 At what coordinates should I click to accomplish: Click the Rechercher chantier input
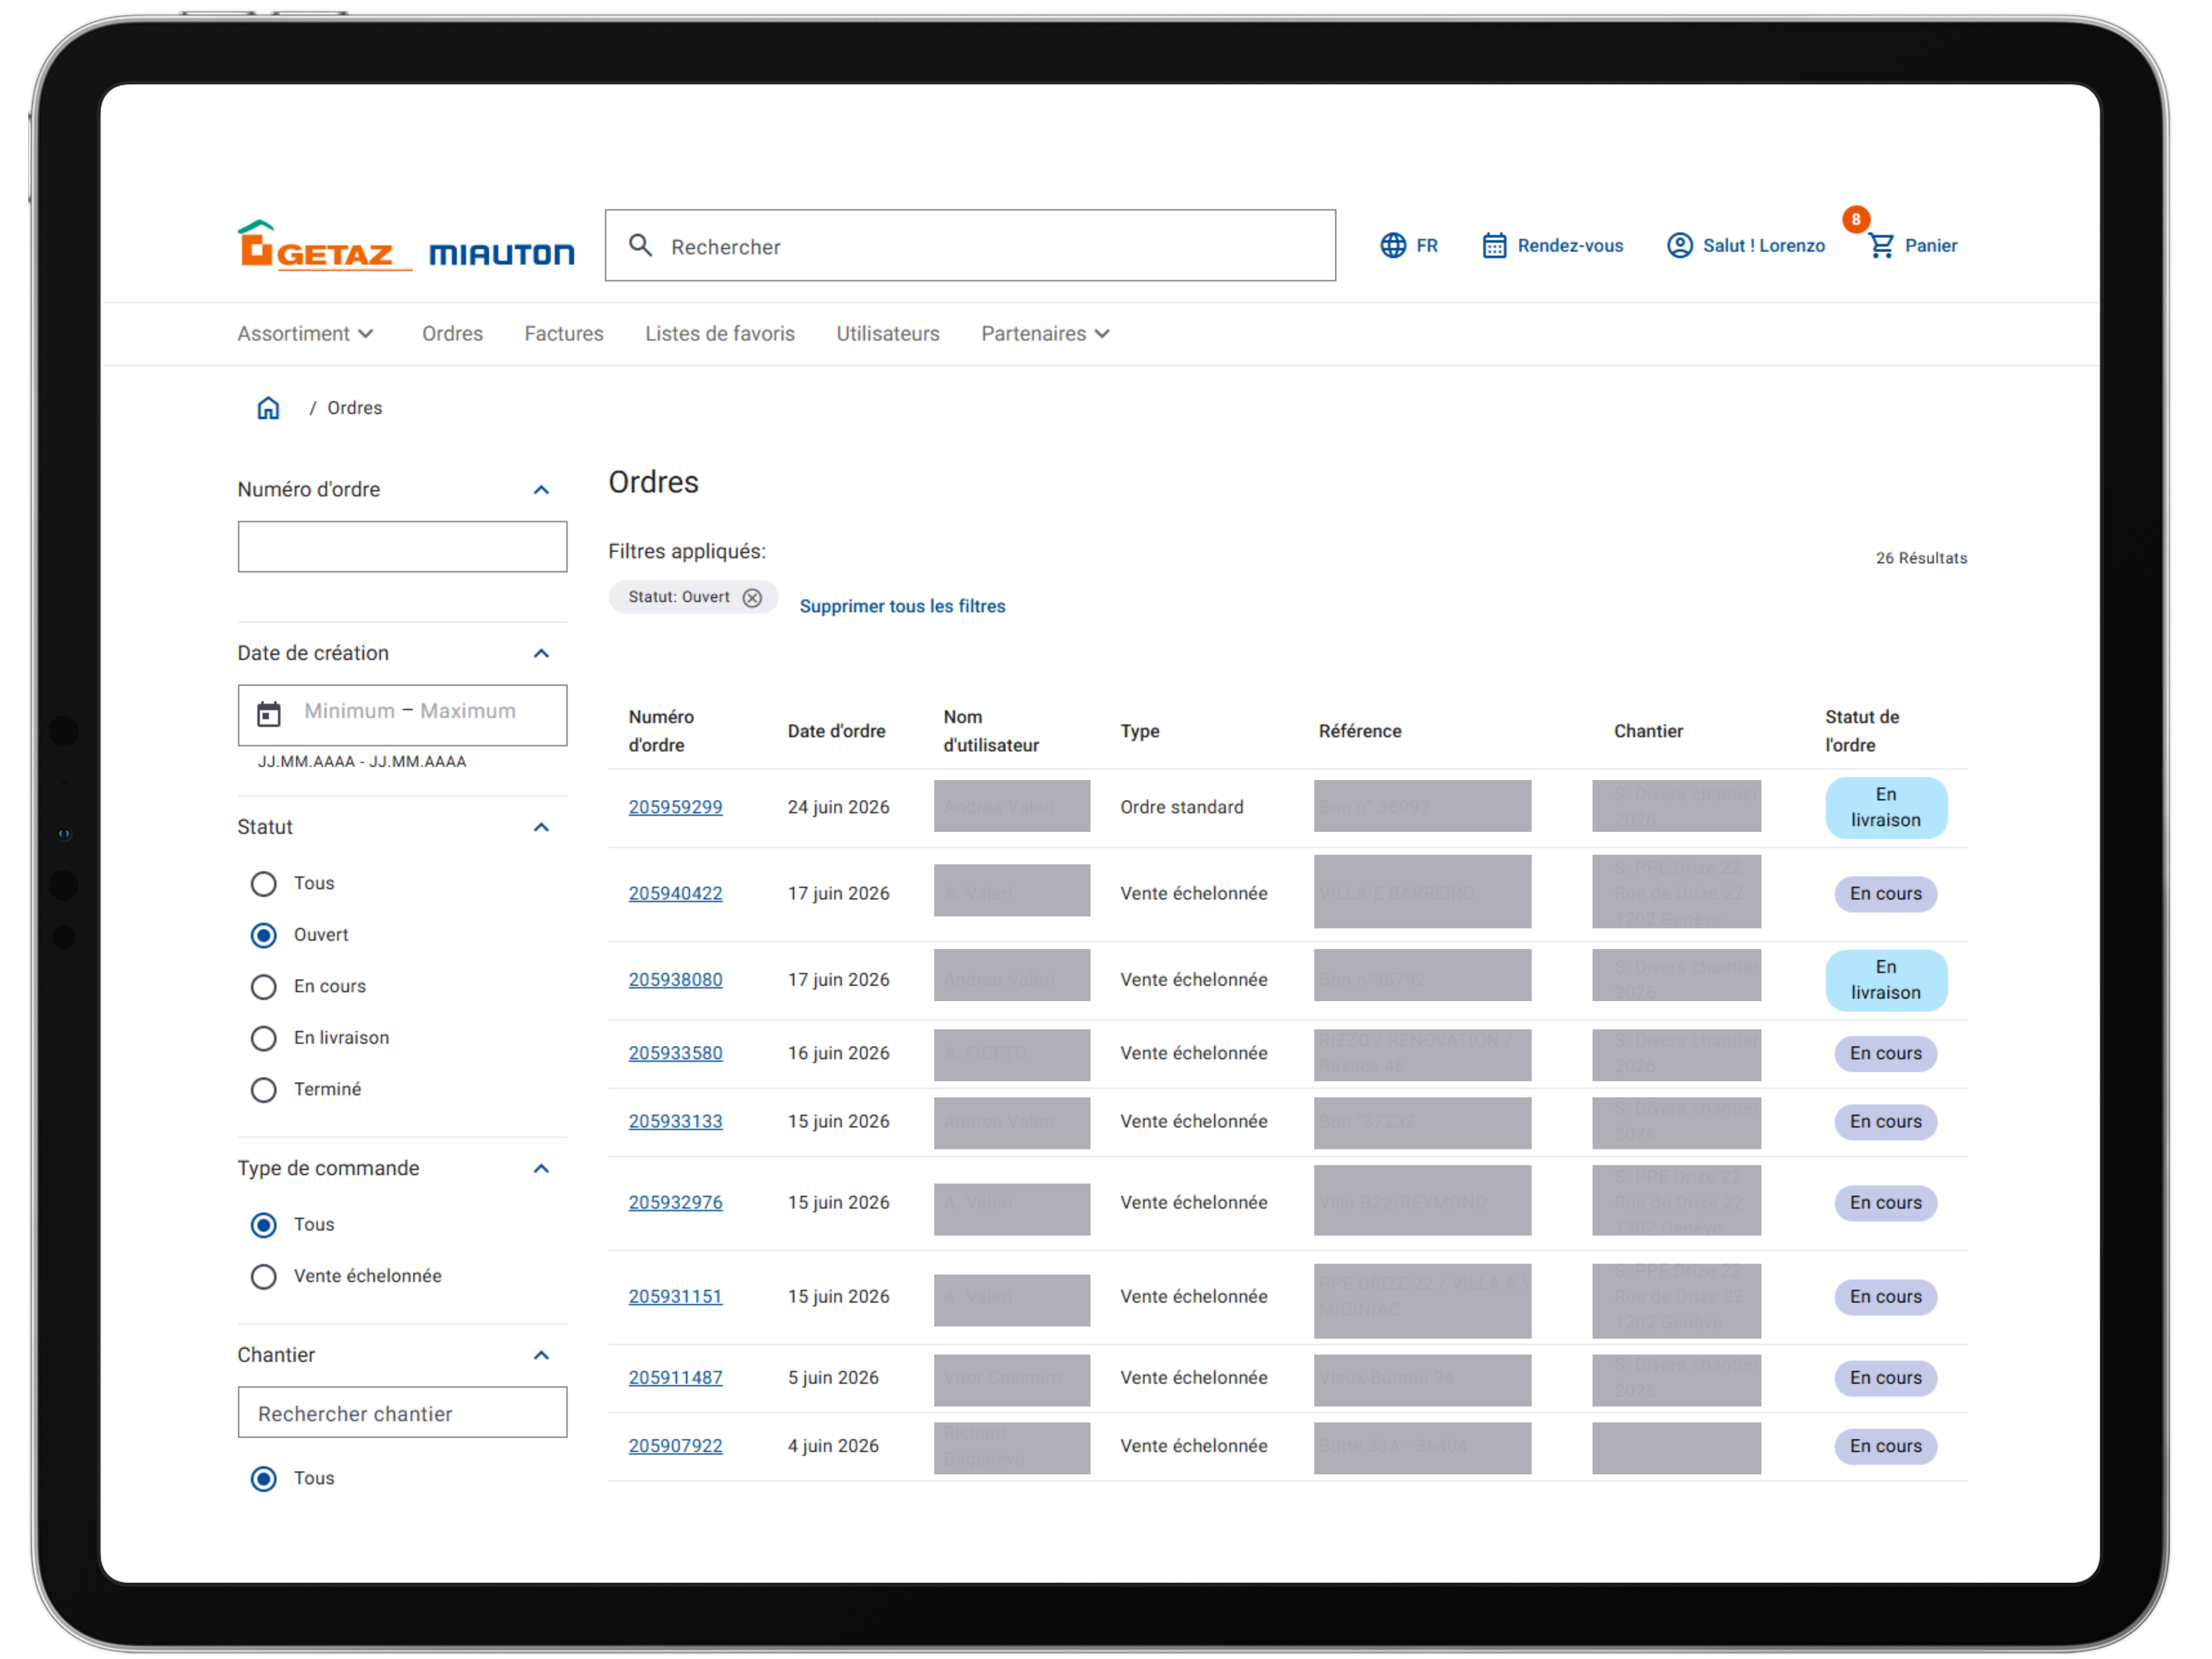[402, 1412]
